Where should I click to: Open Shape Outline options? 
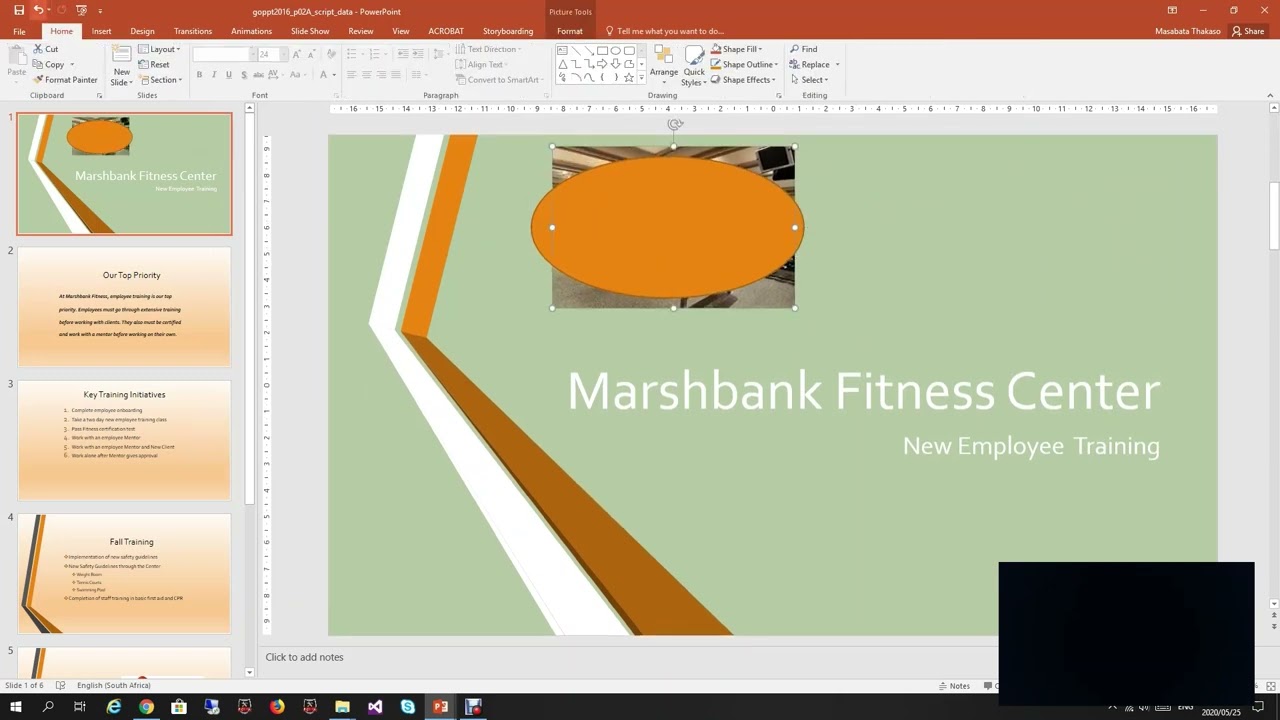(x=744, y=64)
